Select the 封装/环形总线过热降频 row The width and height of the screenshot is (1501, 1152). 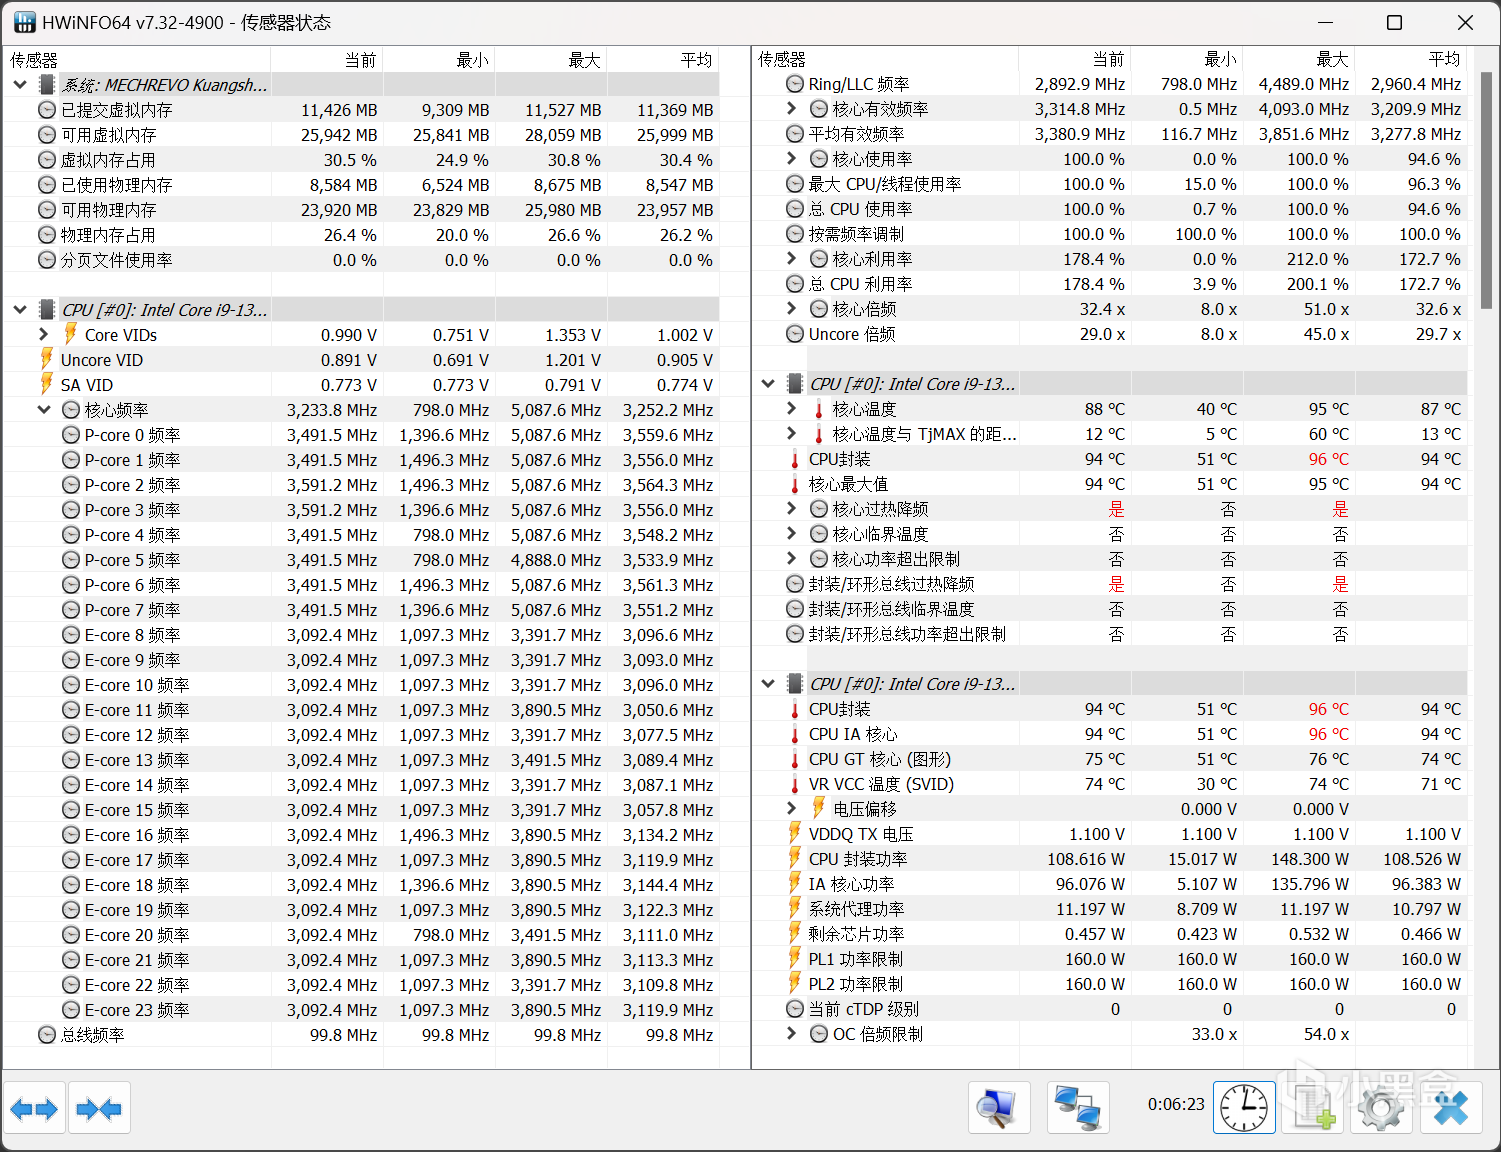1109,584
